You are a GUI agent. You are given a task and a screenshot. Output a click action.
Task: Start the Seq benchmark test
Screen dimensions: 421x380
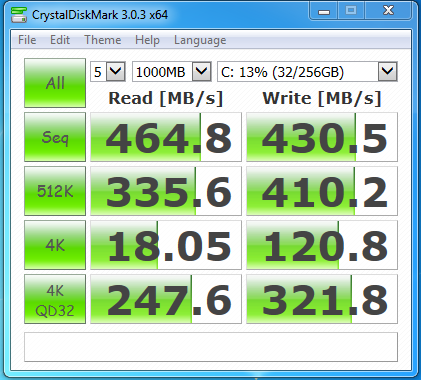coord(55,137)
